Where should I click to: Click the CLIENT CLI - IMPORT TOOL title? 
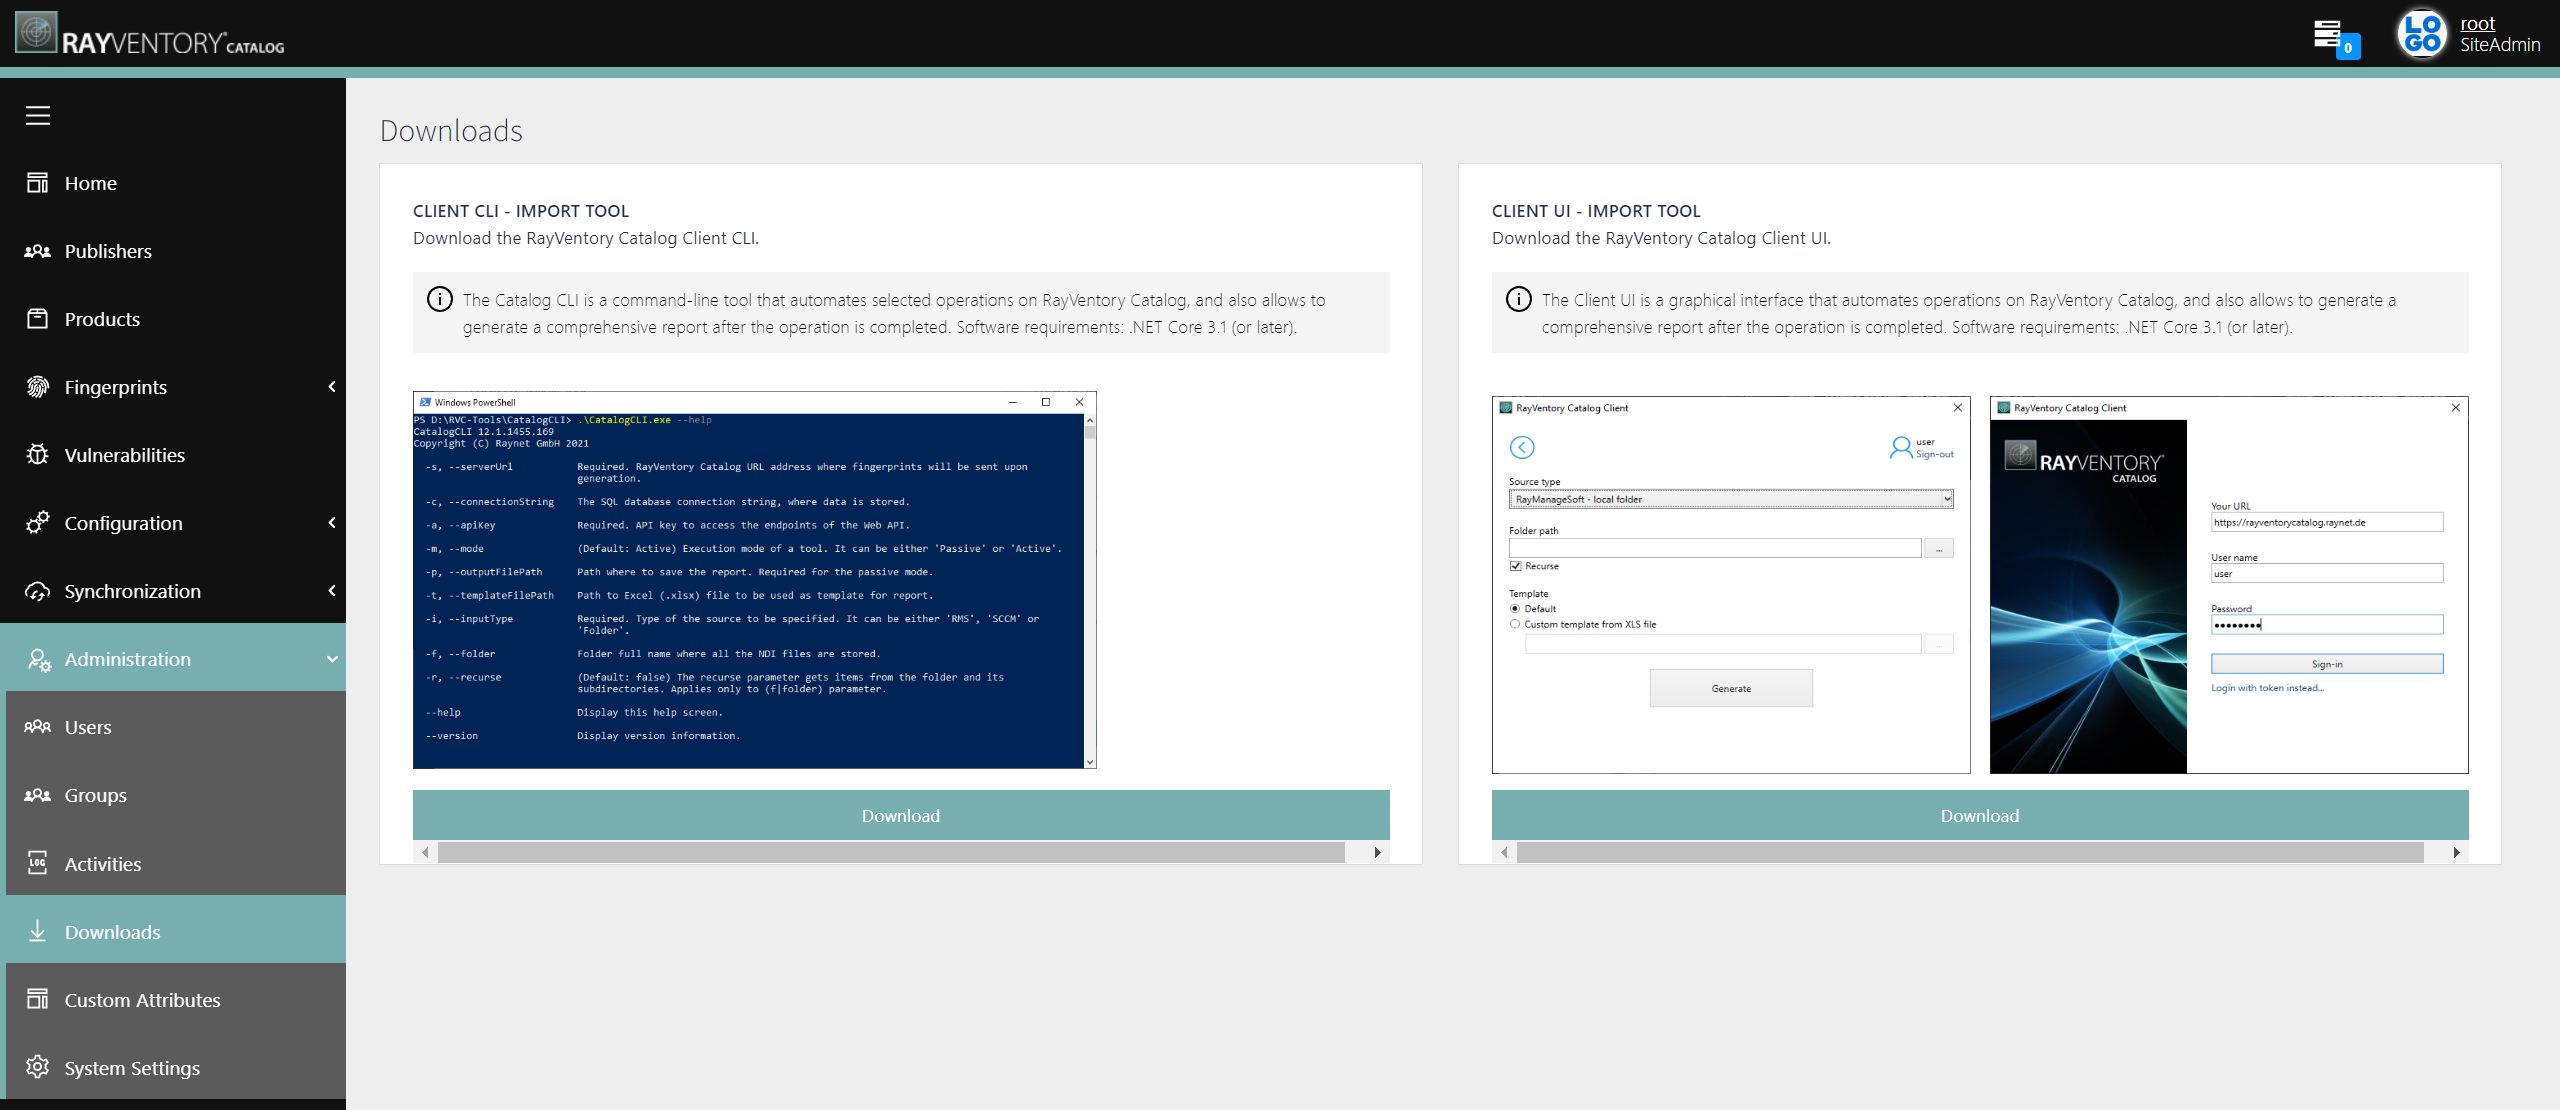[x=521, y=211]
